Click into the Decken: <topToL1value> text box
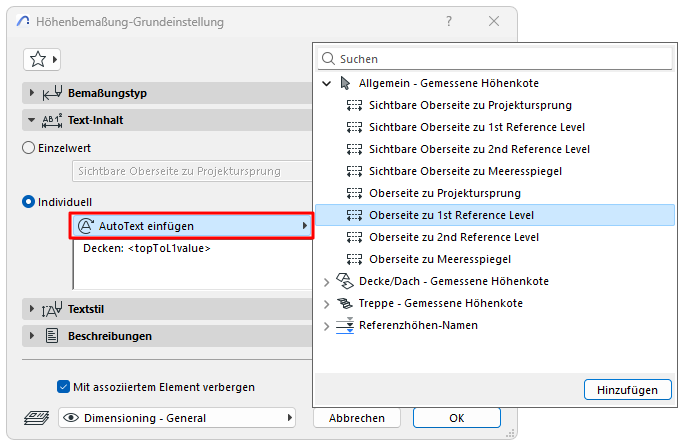This screenshot has height=446, width=682. point(193,264)
